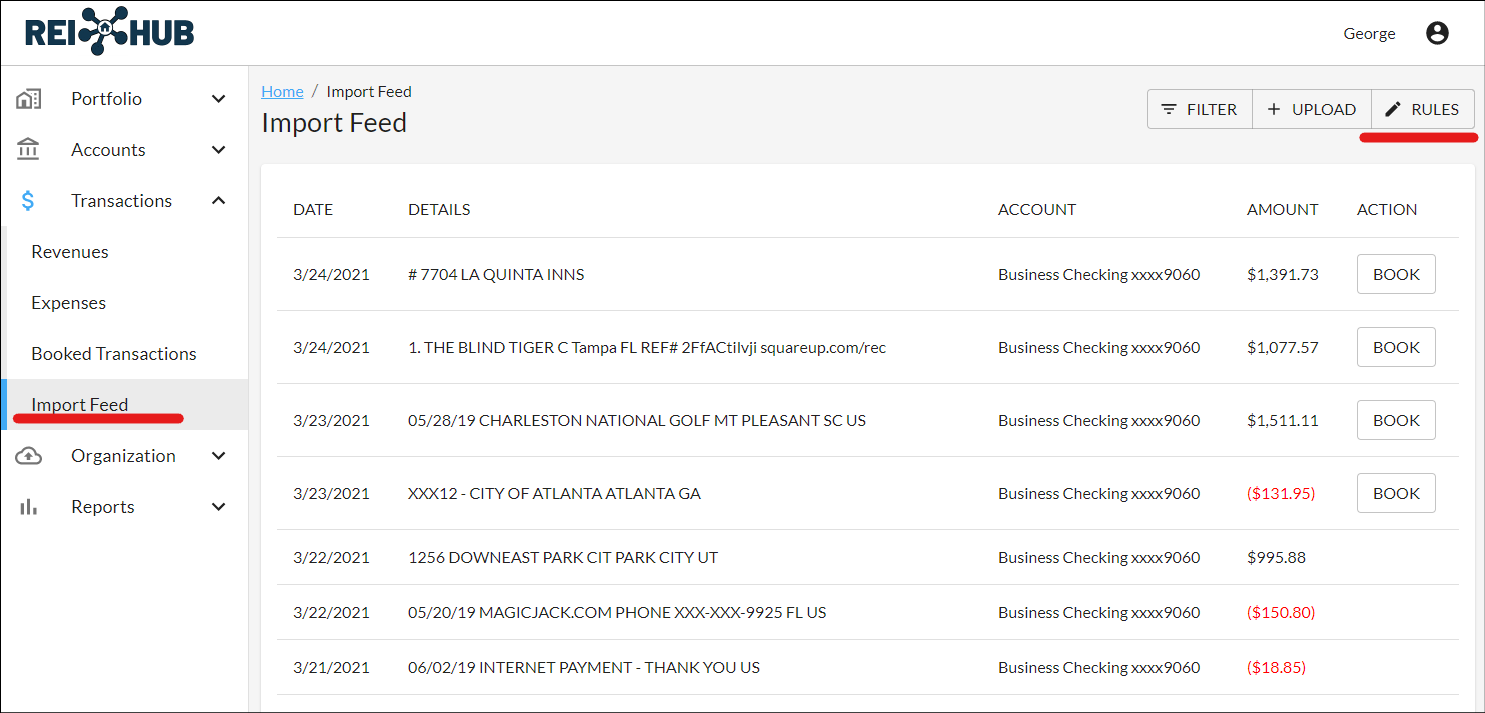Expand the Accounts chevron
Viewport: 1485px width, 713px height.
[x=219, y=150]
